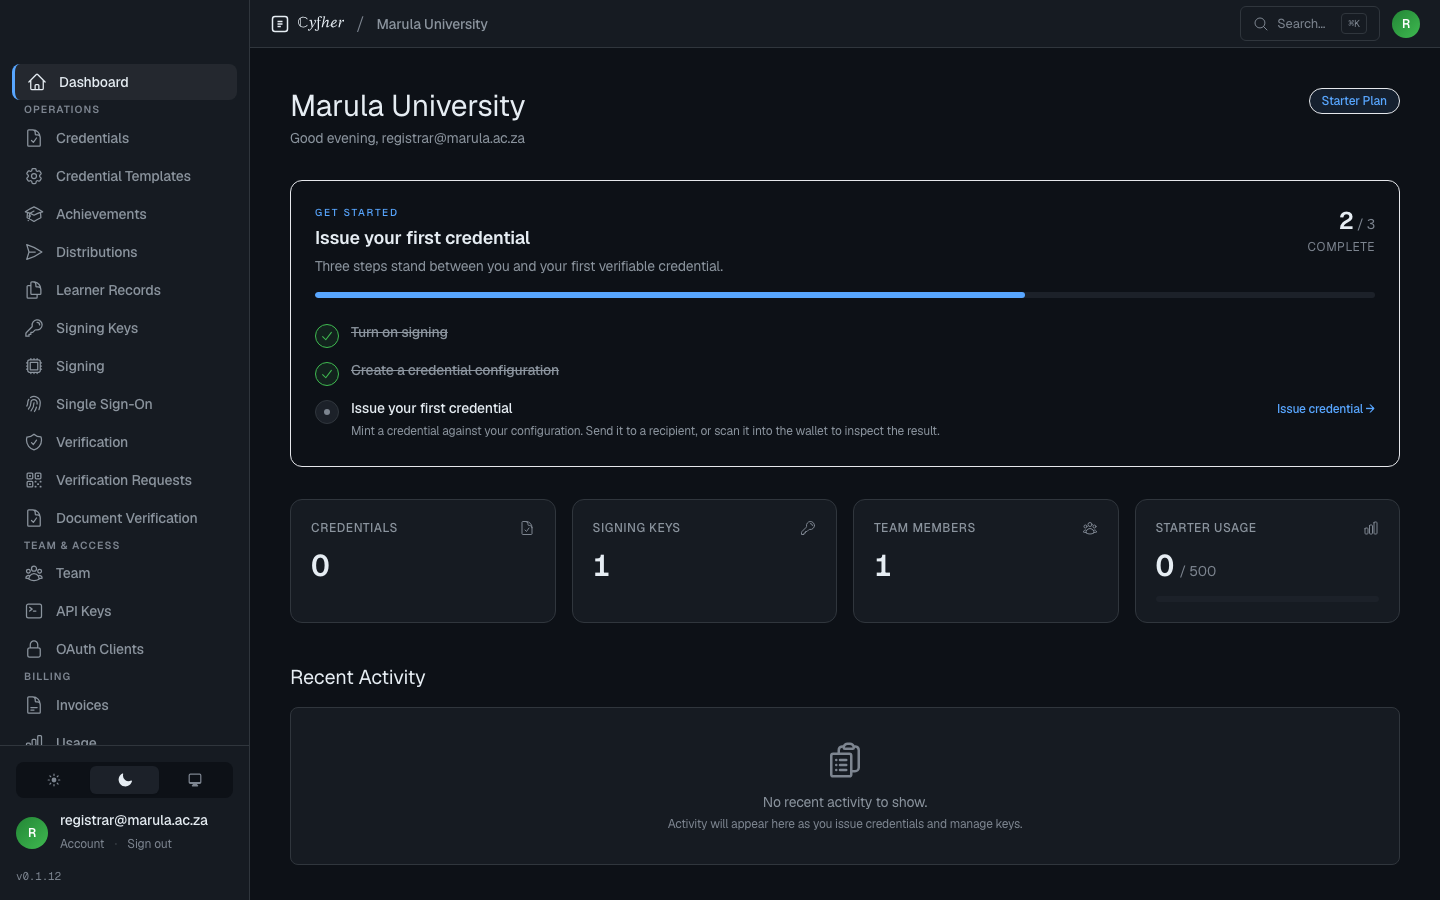The width and height of the screenshot is (1440, 900).
Task: Click the OAuth Clients lock icon
Action: pos(34,649)
